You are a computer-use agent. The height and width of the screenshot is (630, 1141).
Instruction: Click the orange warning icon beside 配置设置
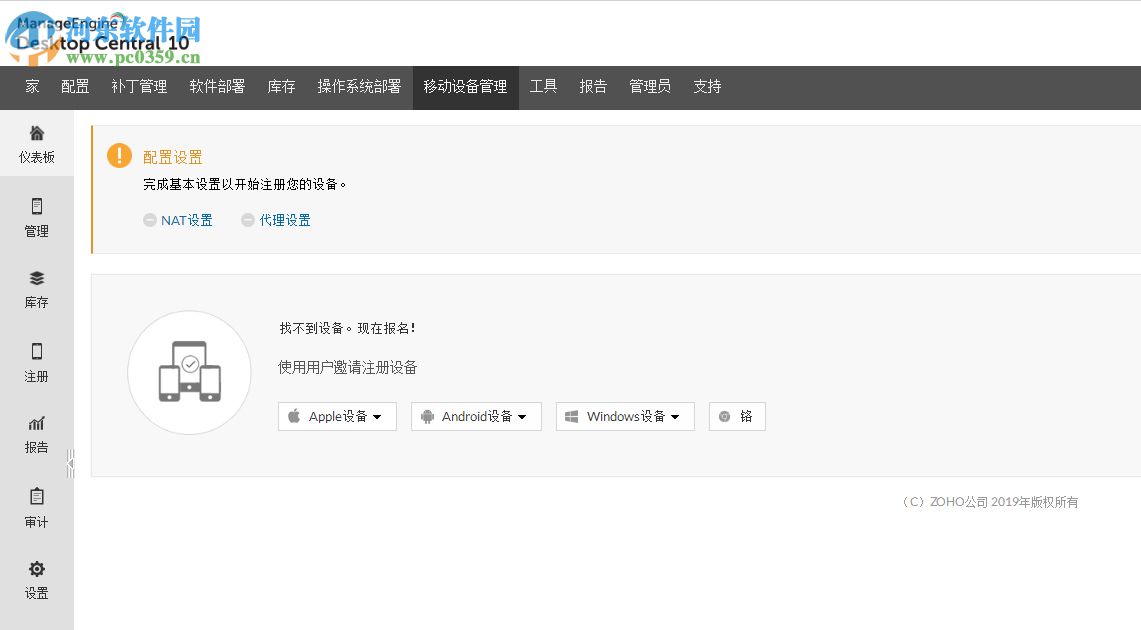click(120, 155)
